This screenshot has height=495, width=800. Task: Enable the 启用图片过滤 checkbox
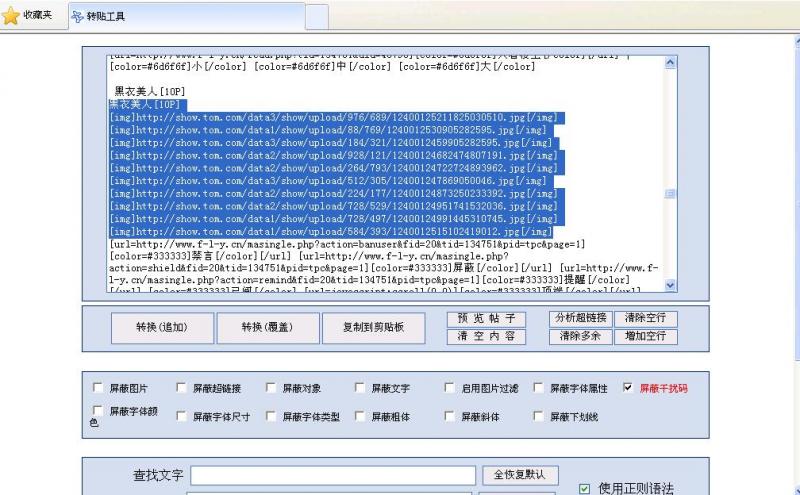pyautogui.click(x=449, y=388)
